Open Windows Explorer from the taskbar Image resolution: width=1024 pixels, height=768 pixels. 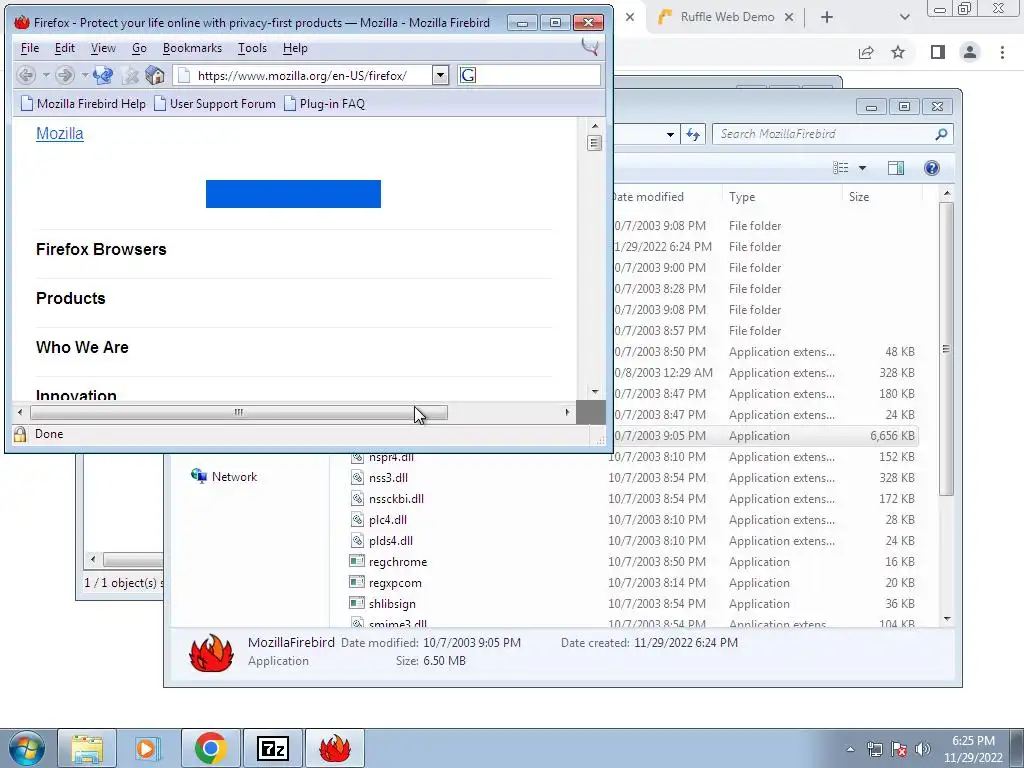coord(87,748)
